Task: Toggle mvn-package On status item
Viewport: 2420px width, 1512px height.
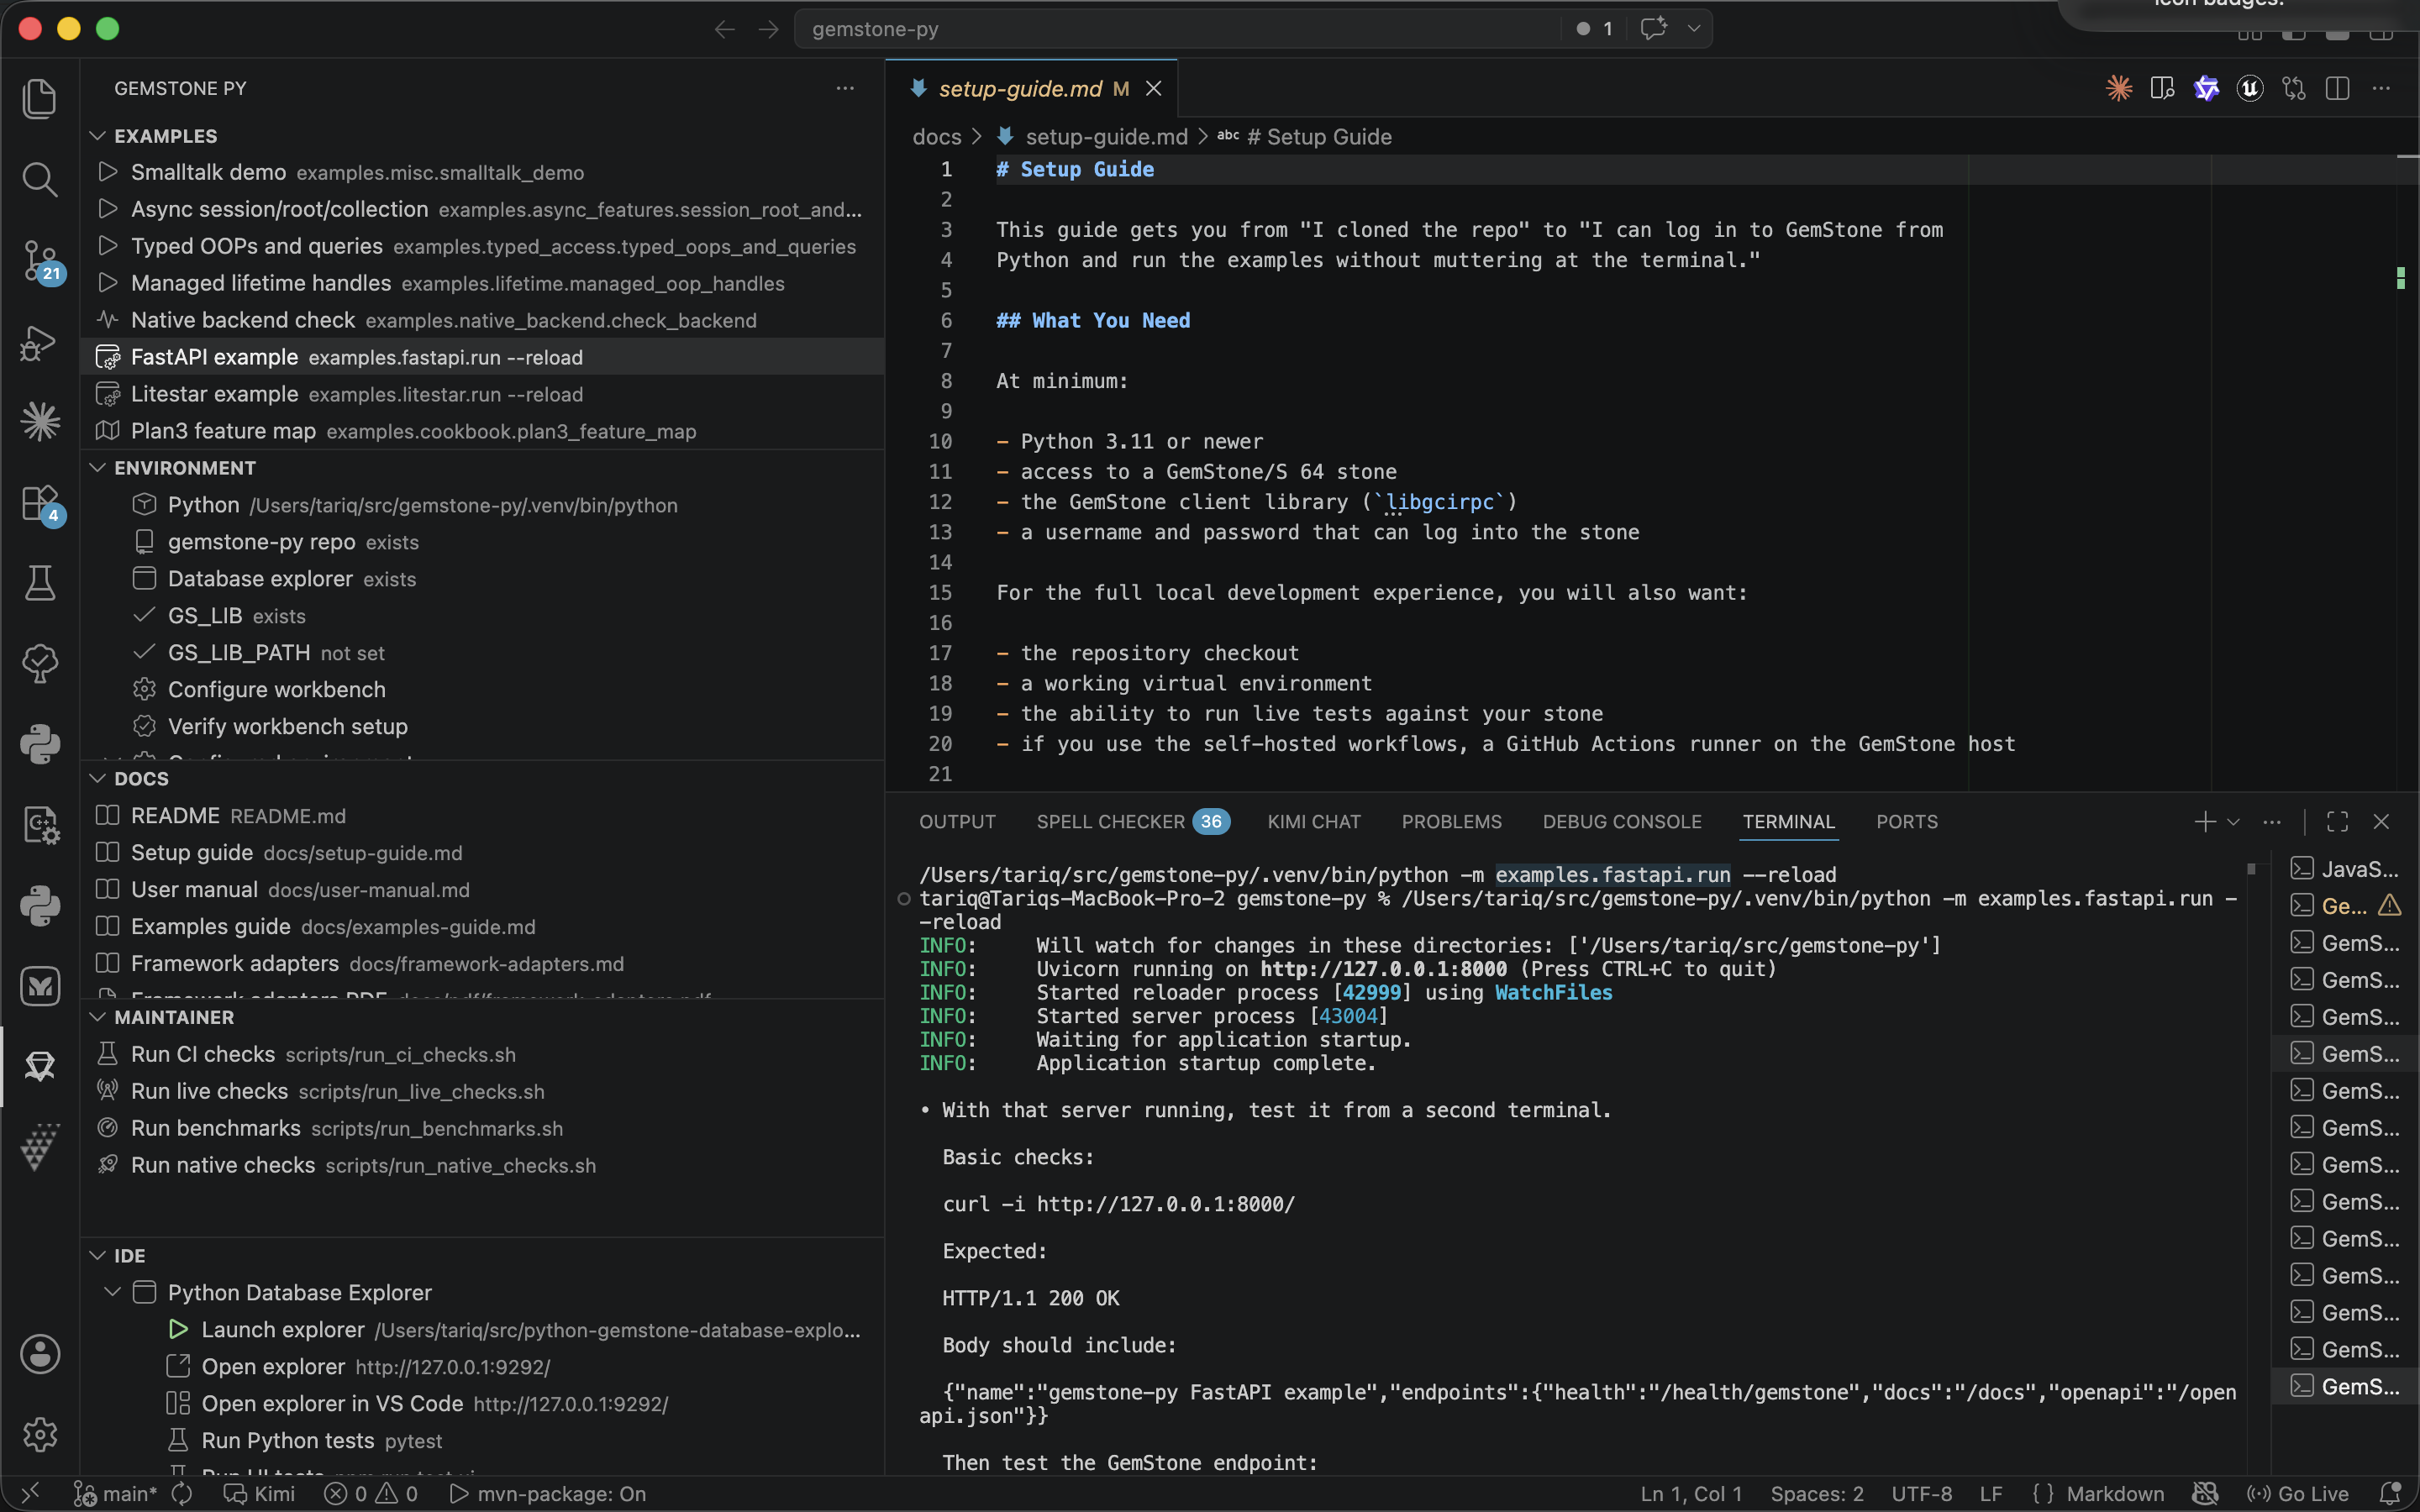Action: (547, 1494)
